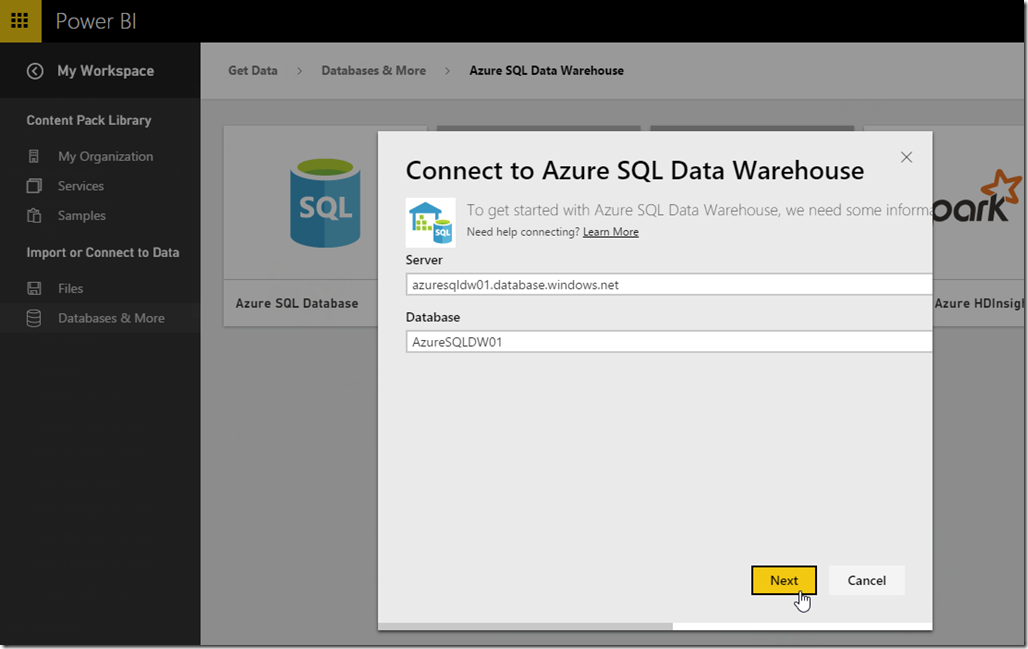Click the dialog horizontal scrollbar
This screenshot has height=649, width=1028.
click(x=525, y=626)
